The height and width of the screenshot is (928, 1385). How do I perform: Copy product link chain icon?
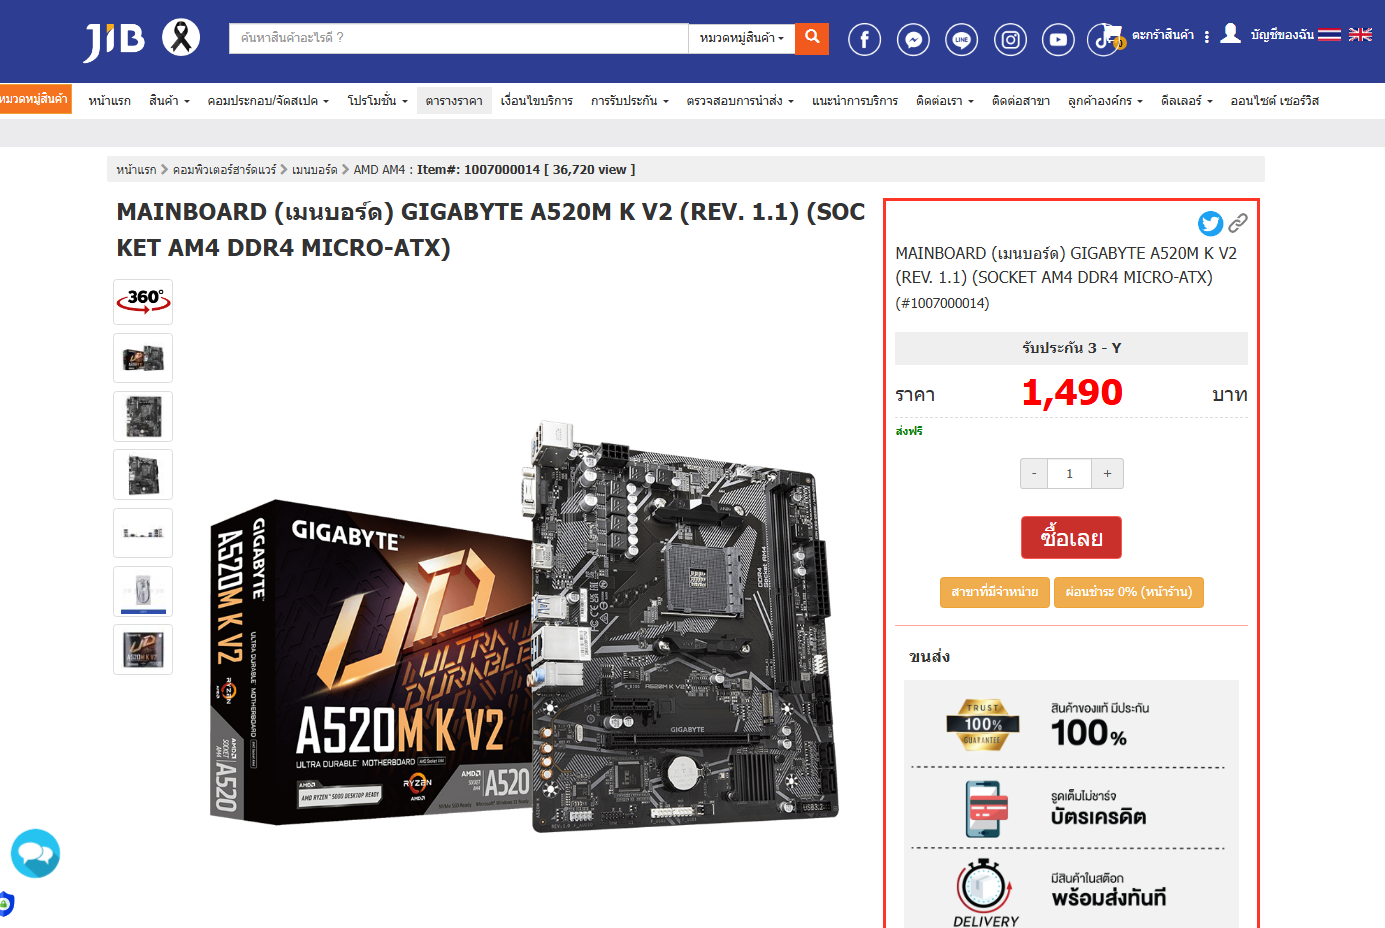(1238, 222)
